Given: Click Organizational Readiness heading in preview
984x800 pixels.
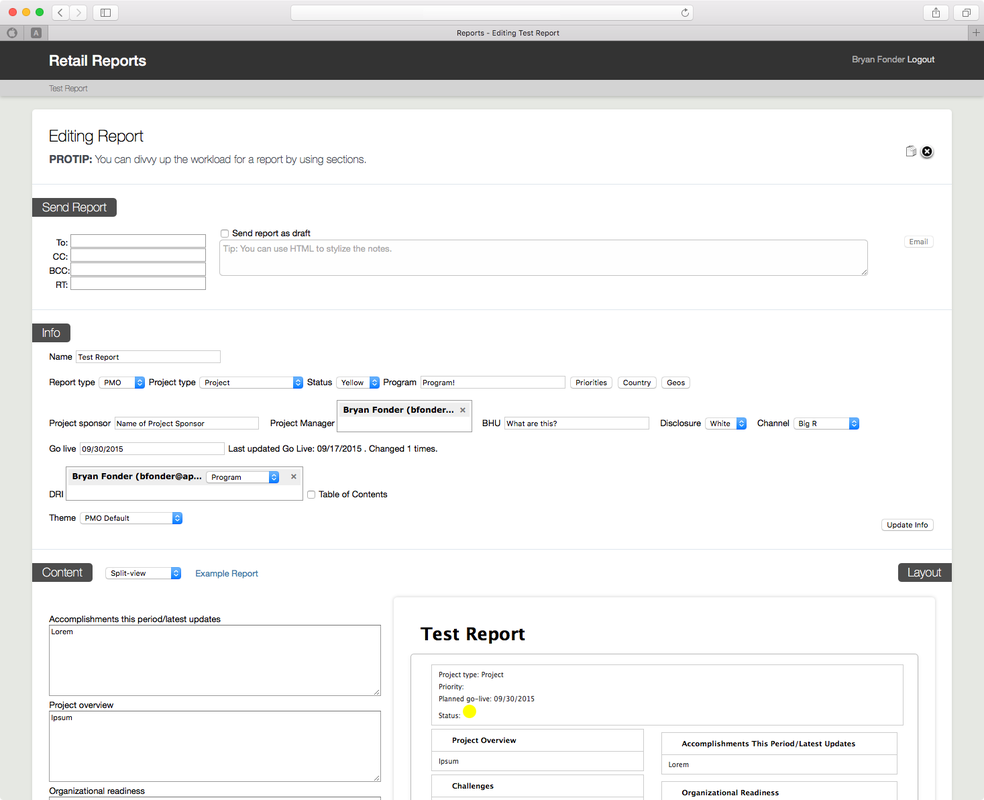Looking at the screenshot, I should tap(730, 793).
